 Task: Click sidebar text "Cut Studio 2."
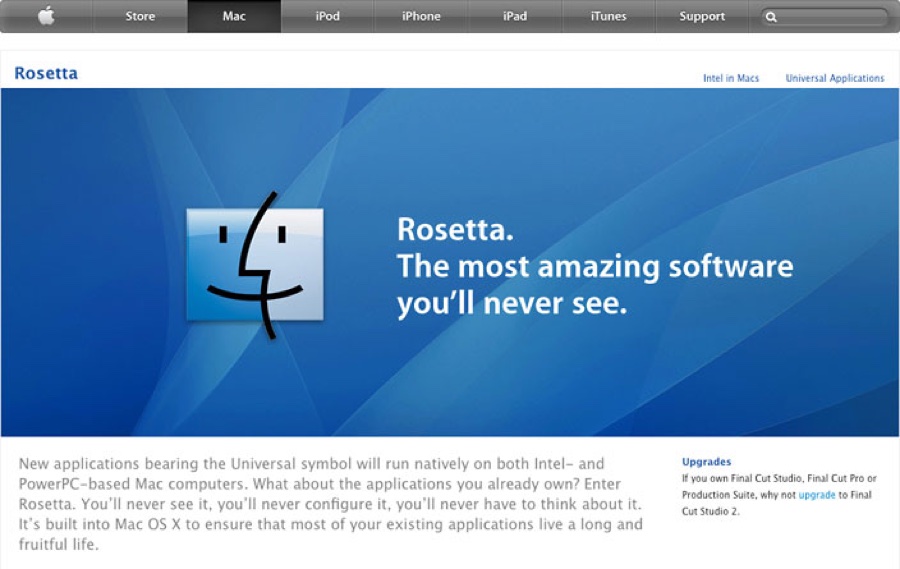(711, 511)
